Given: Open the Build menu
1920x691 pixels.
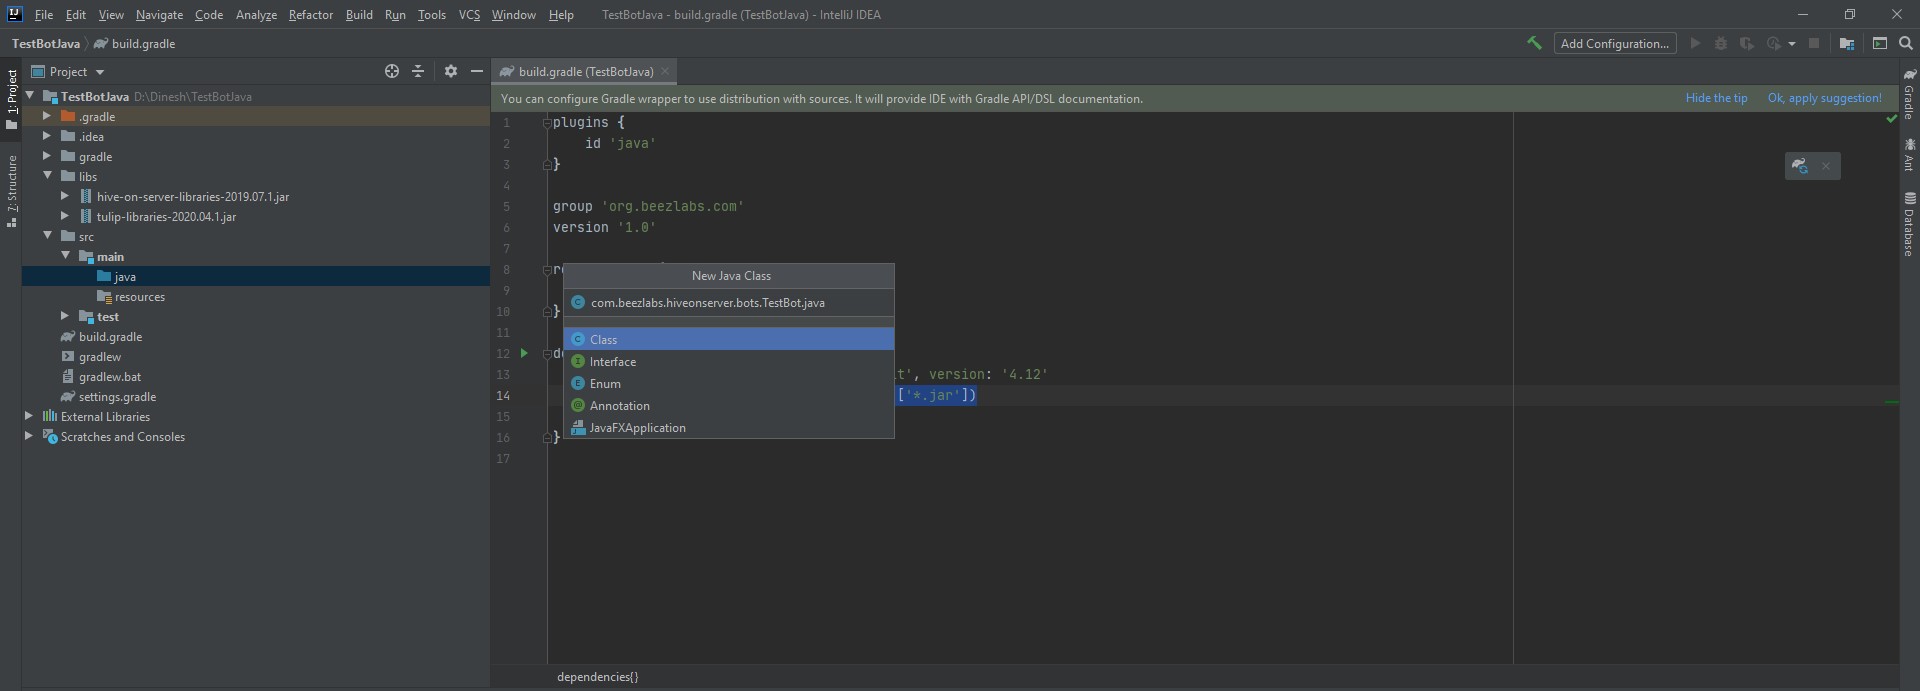Looking at the screenshot, I should tap(359, 15).
